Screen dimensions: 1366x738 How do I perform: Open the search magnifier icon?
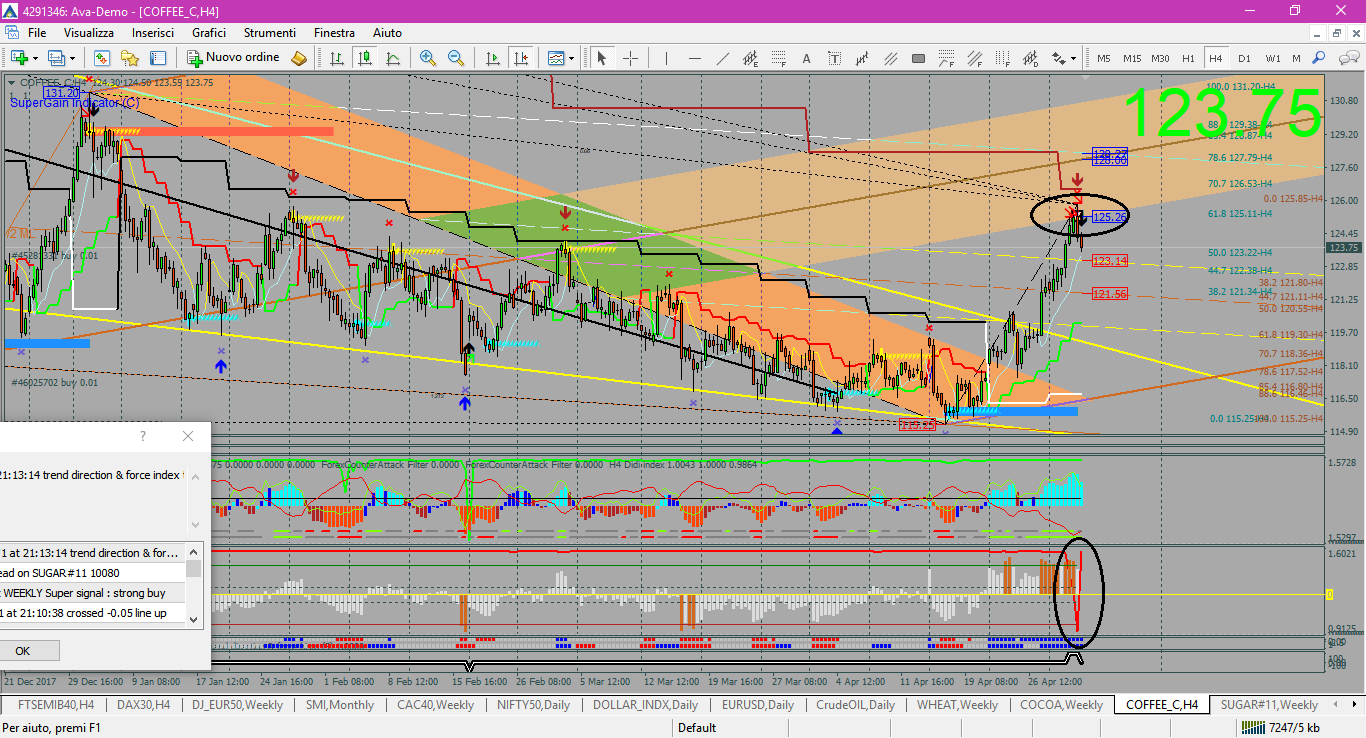point(1318,58)
